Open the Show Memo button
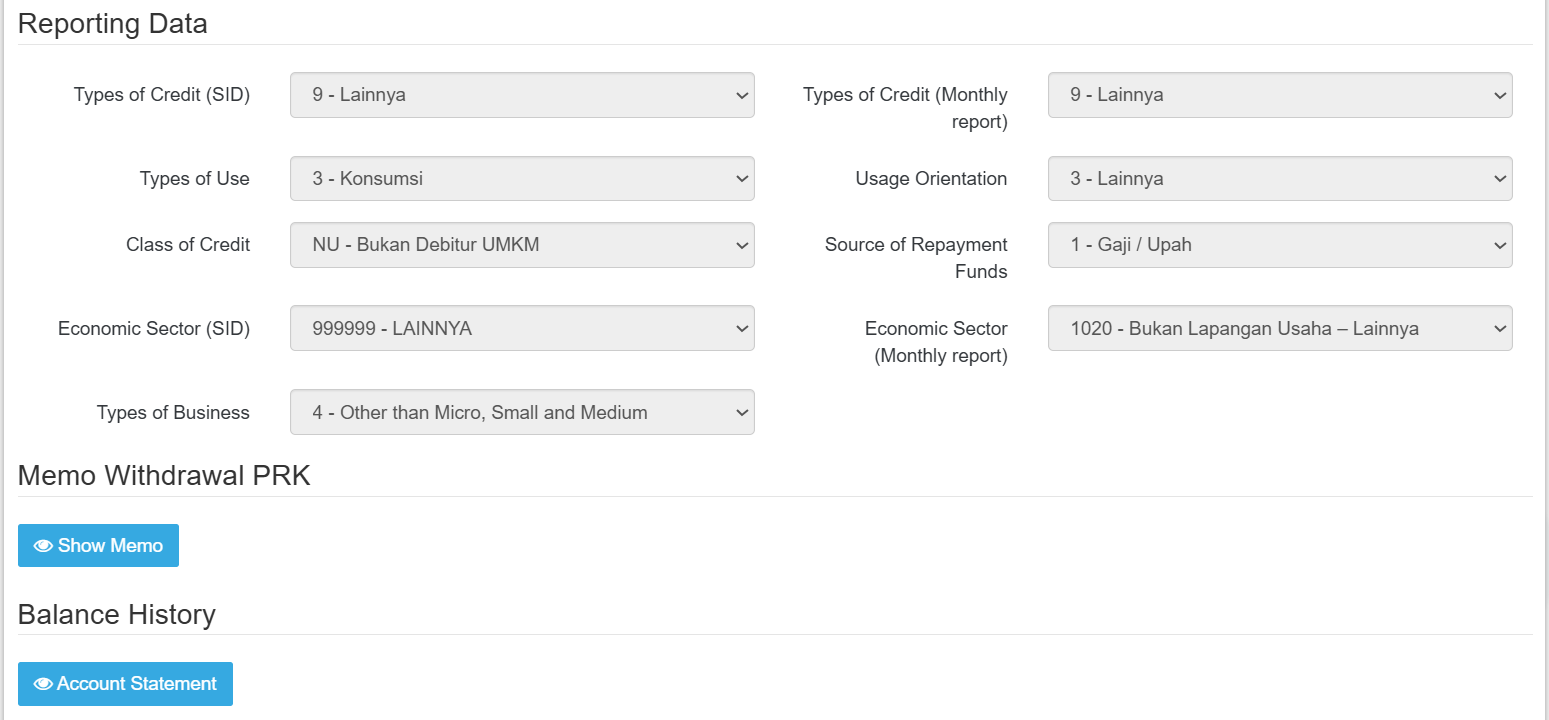 pyautogui.click(x=98, y=546)
